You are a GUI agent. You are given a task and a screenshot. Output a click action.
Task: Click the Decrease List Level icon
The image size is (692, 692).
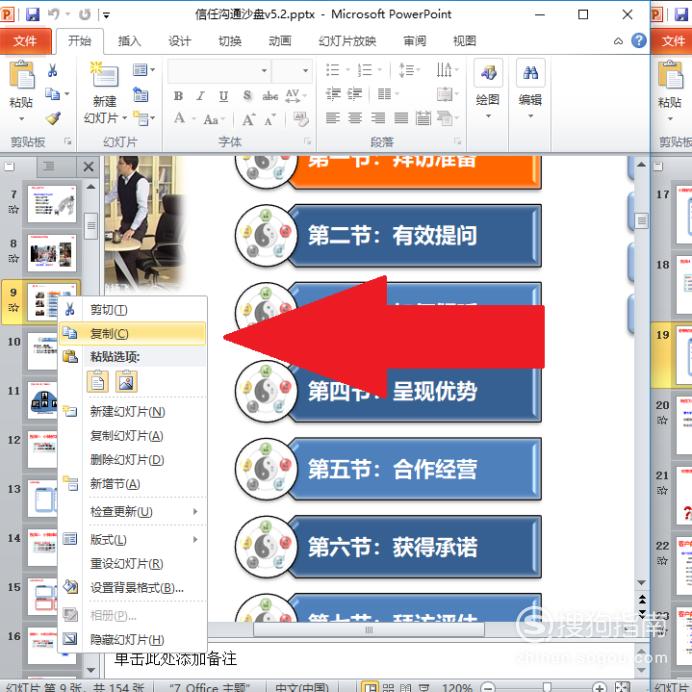pyautogui.click(x=333, y=94)
